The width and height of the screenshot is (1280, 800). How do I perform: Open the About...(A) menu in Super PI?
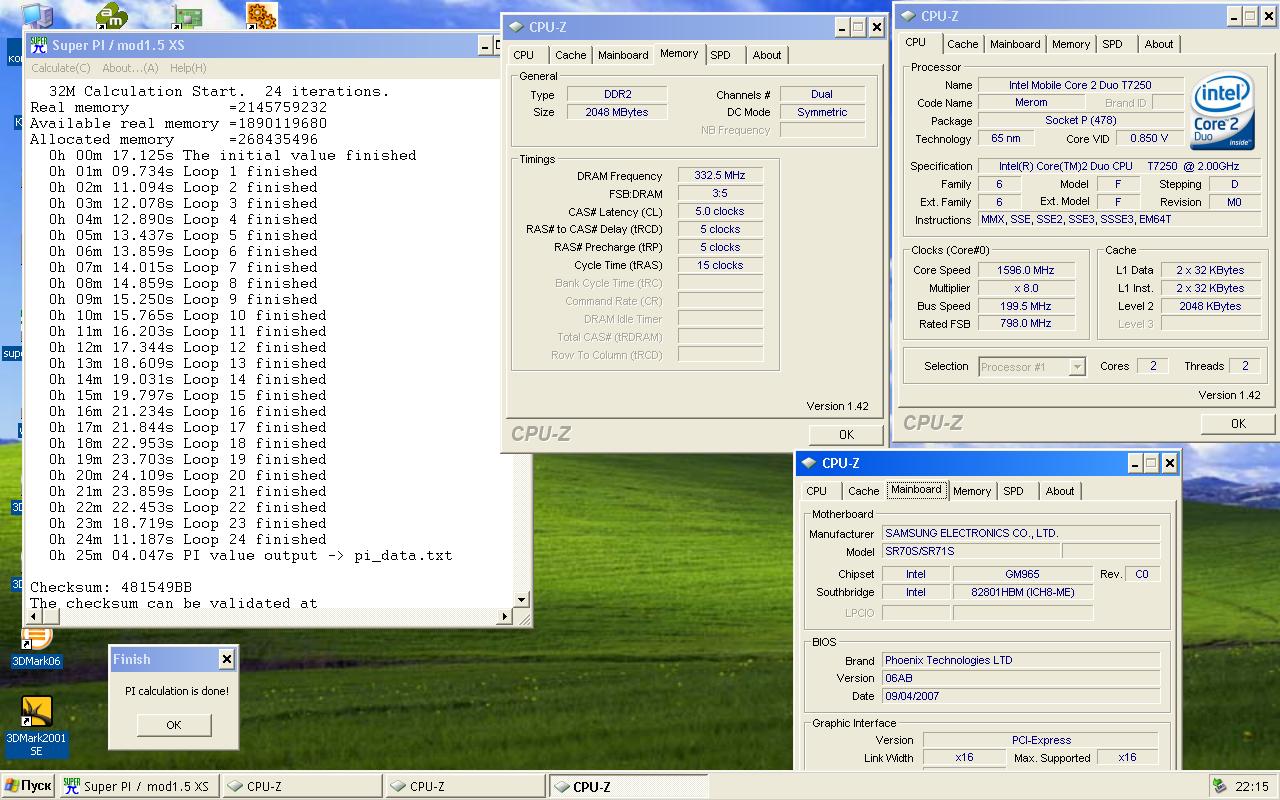tap(130, 68)
